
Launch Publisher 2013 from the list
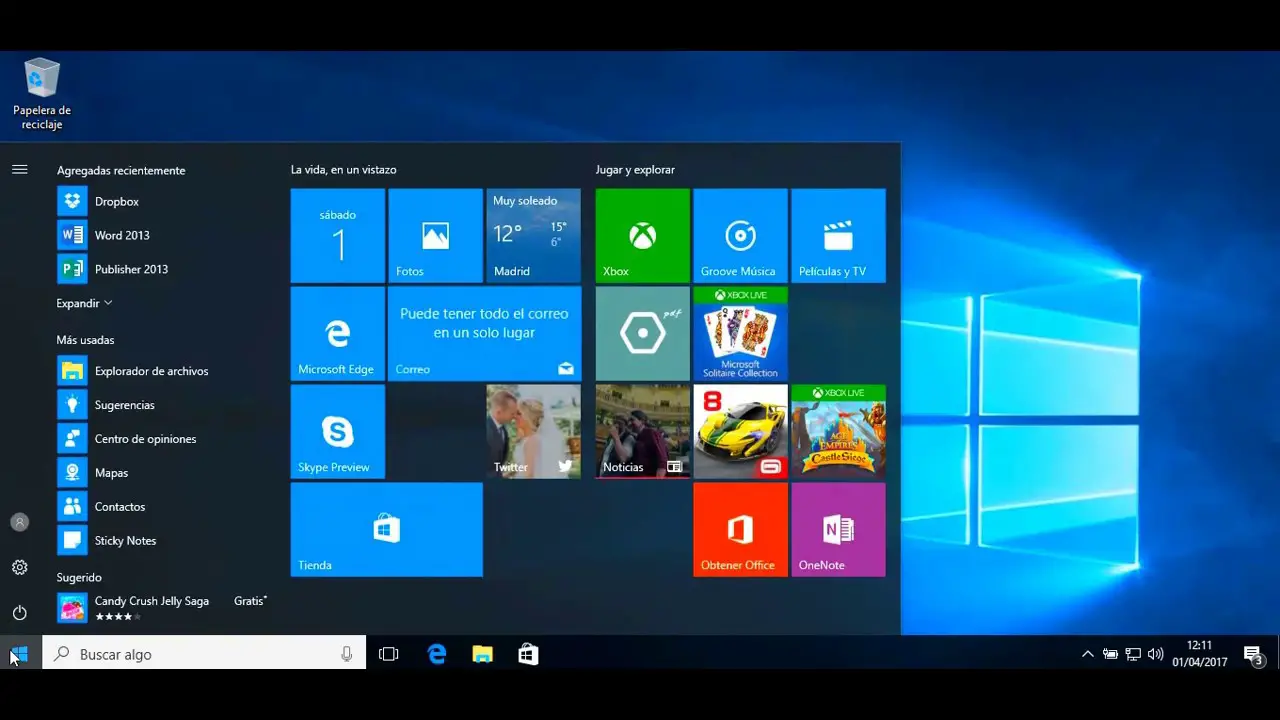point(160,269)
